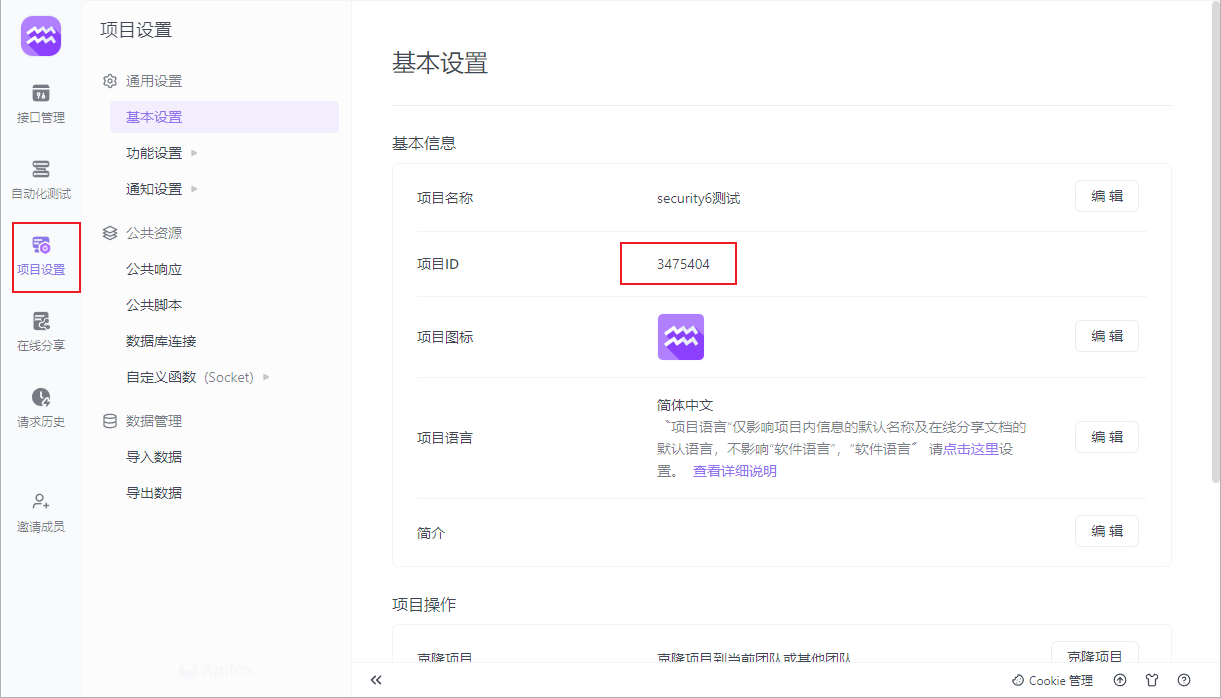Open 接口管理 in the sidebar
Viewport: 1221px width, 698px height.
coord(41,104)
